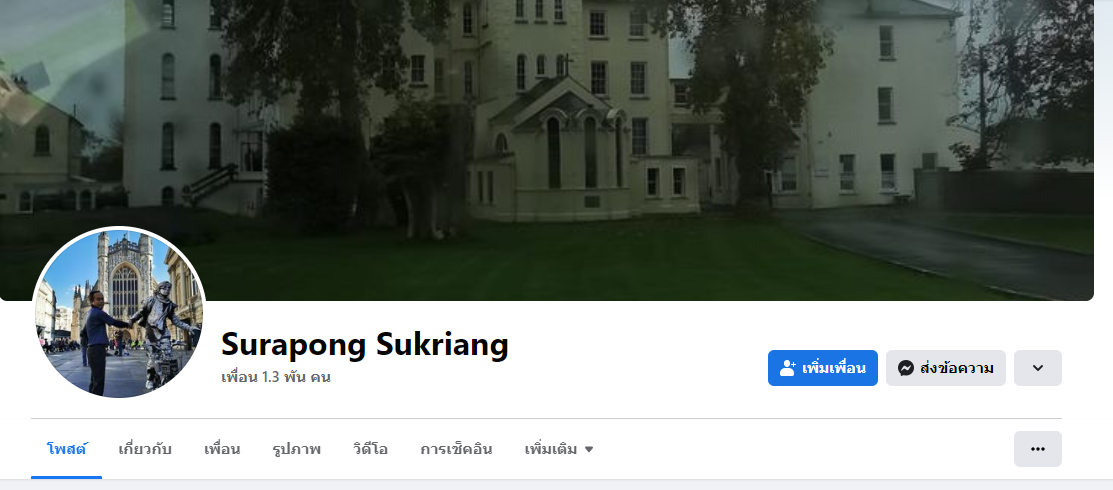
Task: Open the friends count link เพื่อน 1.3 พัน คน
Action: [x=276, y=377]
